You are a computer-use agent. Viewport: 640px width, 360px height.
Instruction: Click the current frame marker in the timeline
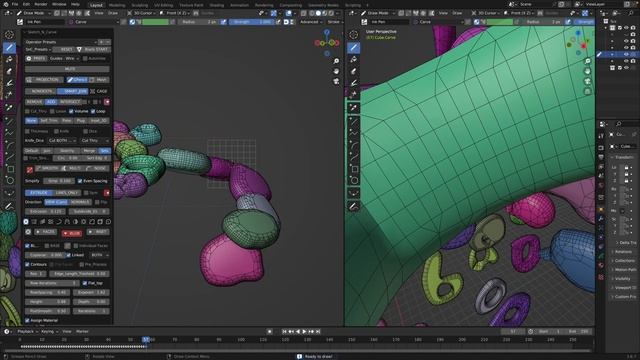pyautogui.click(x=146, y=340)
